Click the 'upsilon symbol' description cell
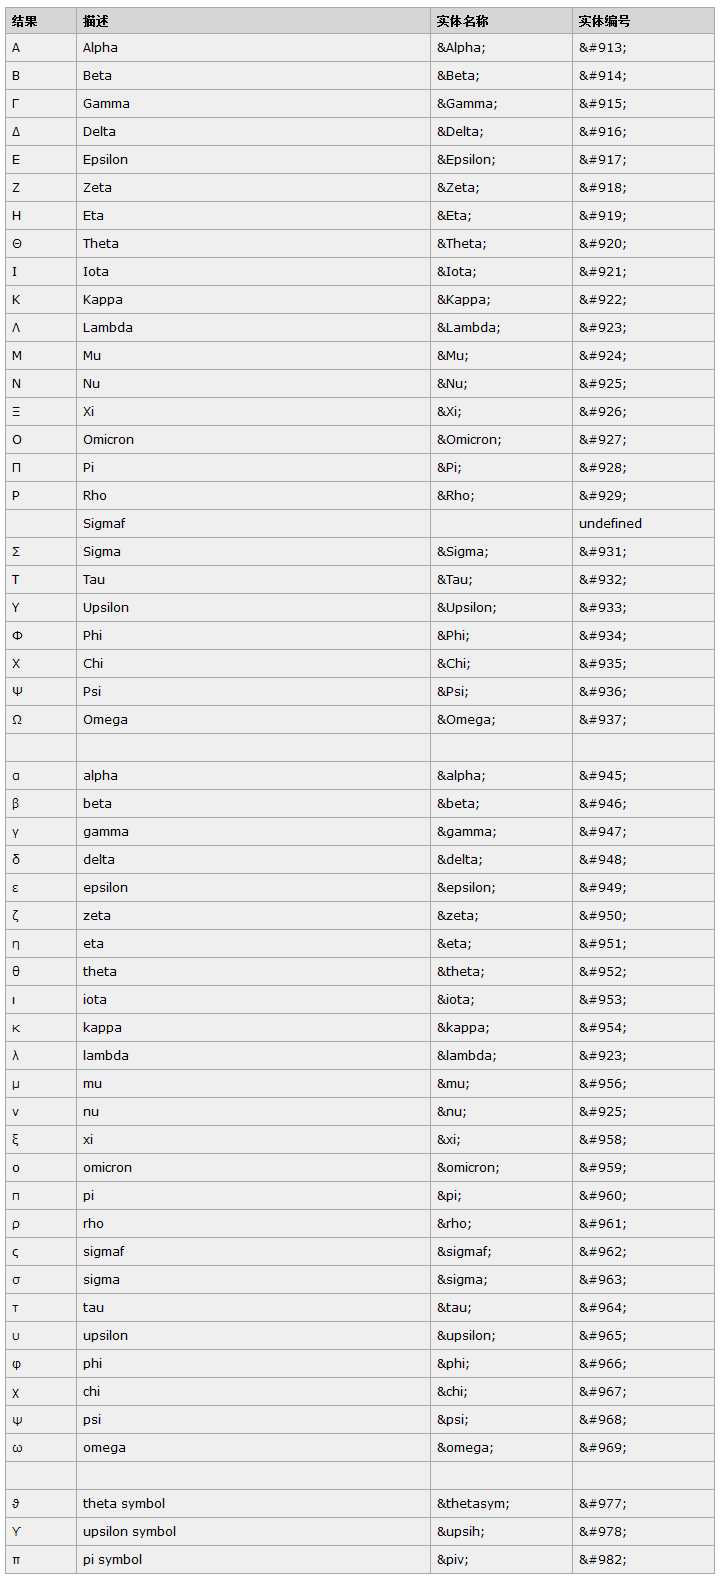720x1587 pixels. pyautogui.click(x=129, y=1532)
